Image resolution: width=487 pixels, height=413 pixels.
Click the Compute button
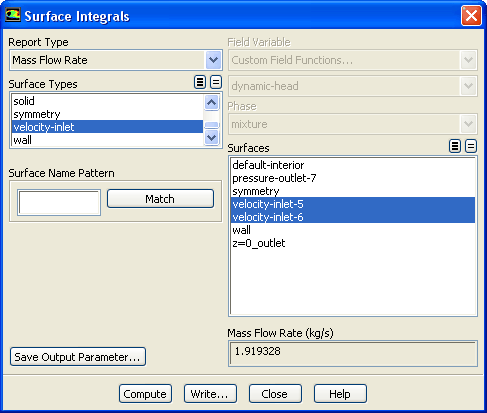145,394
